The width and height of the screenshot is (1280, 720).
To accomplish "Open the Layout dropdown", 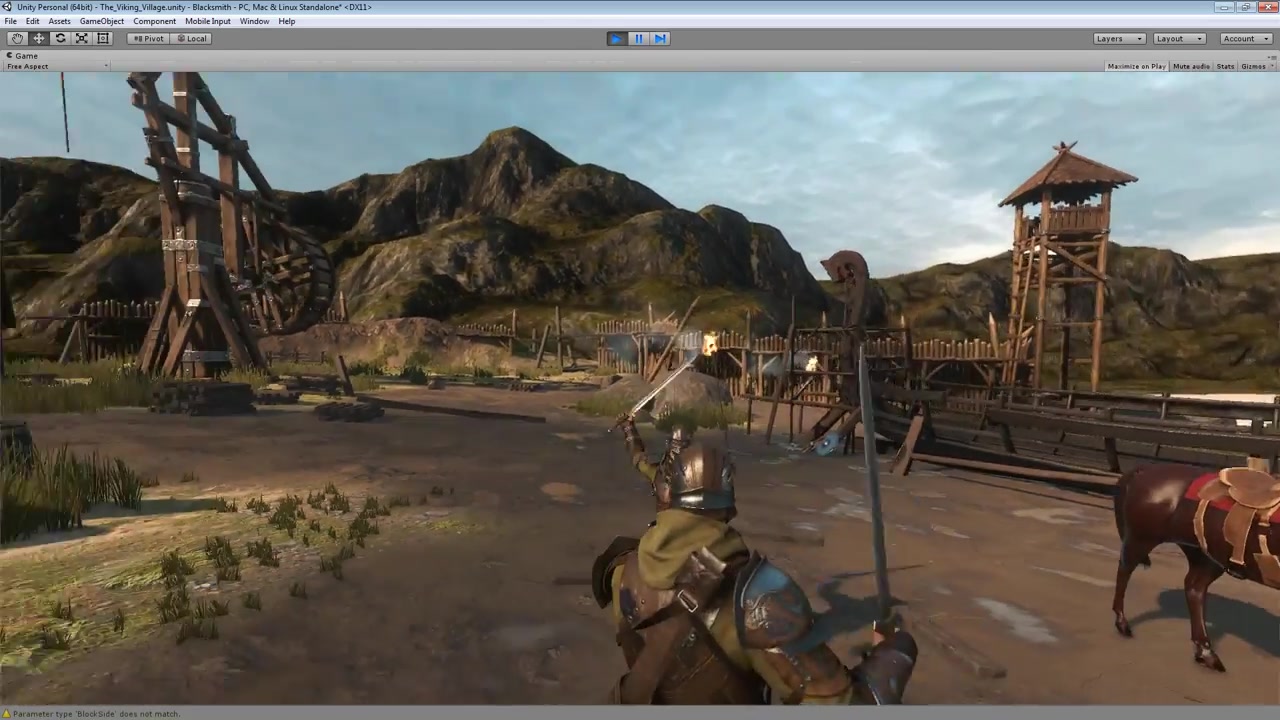I will (x=1178, y=38).
